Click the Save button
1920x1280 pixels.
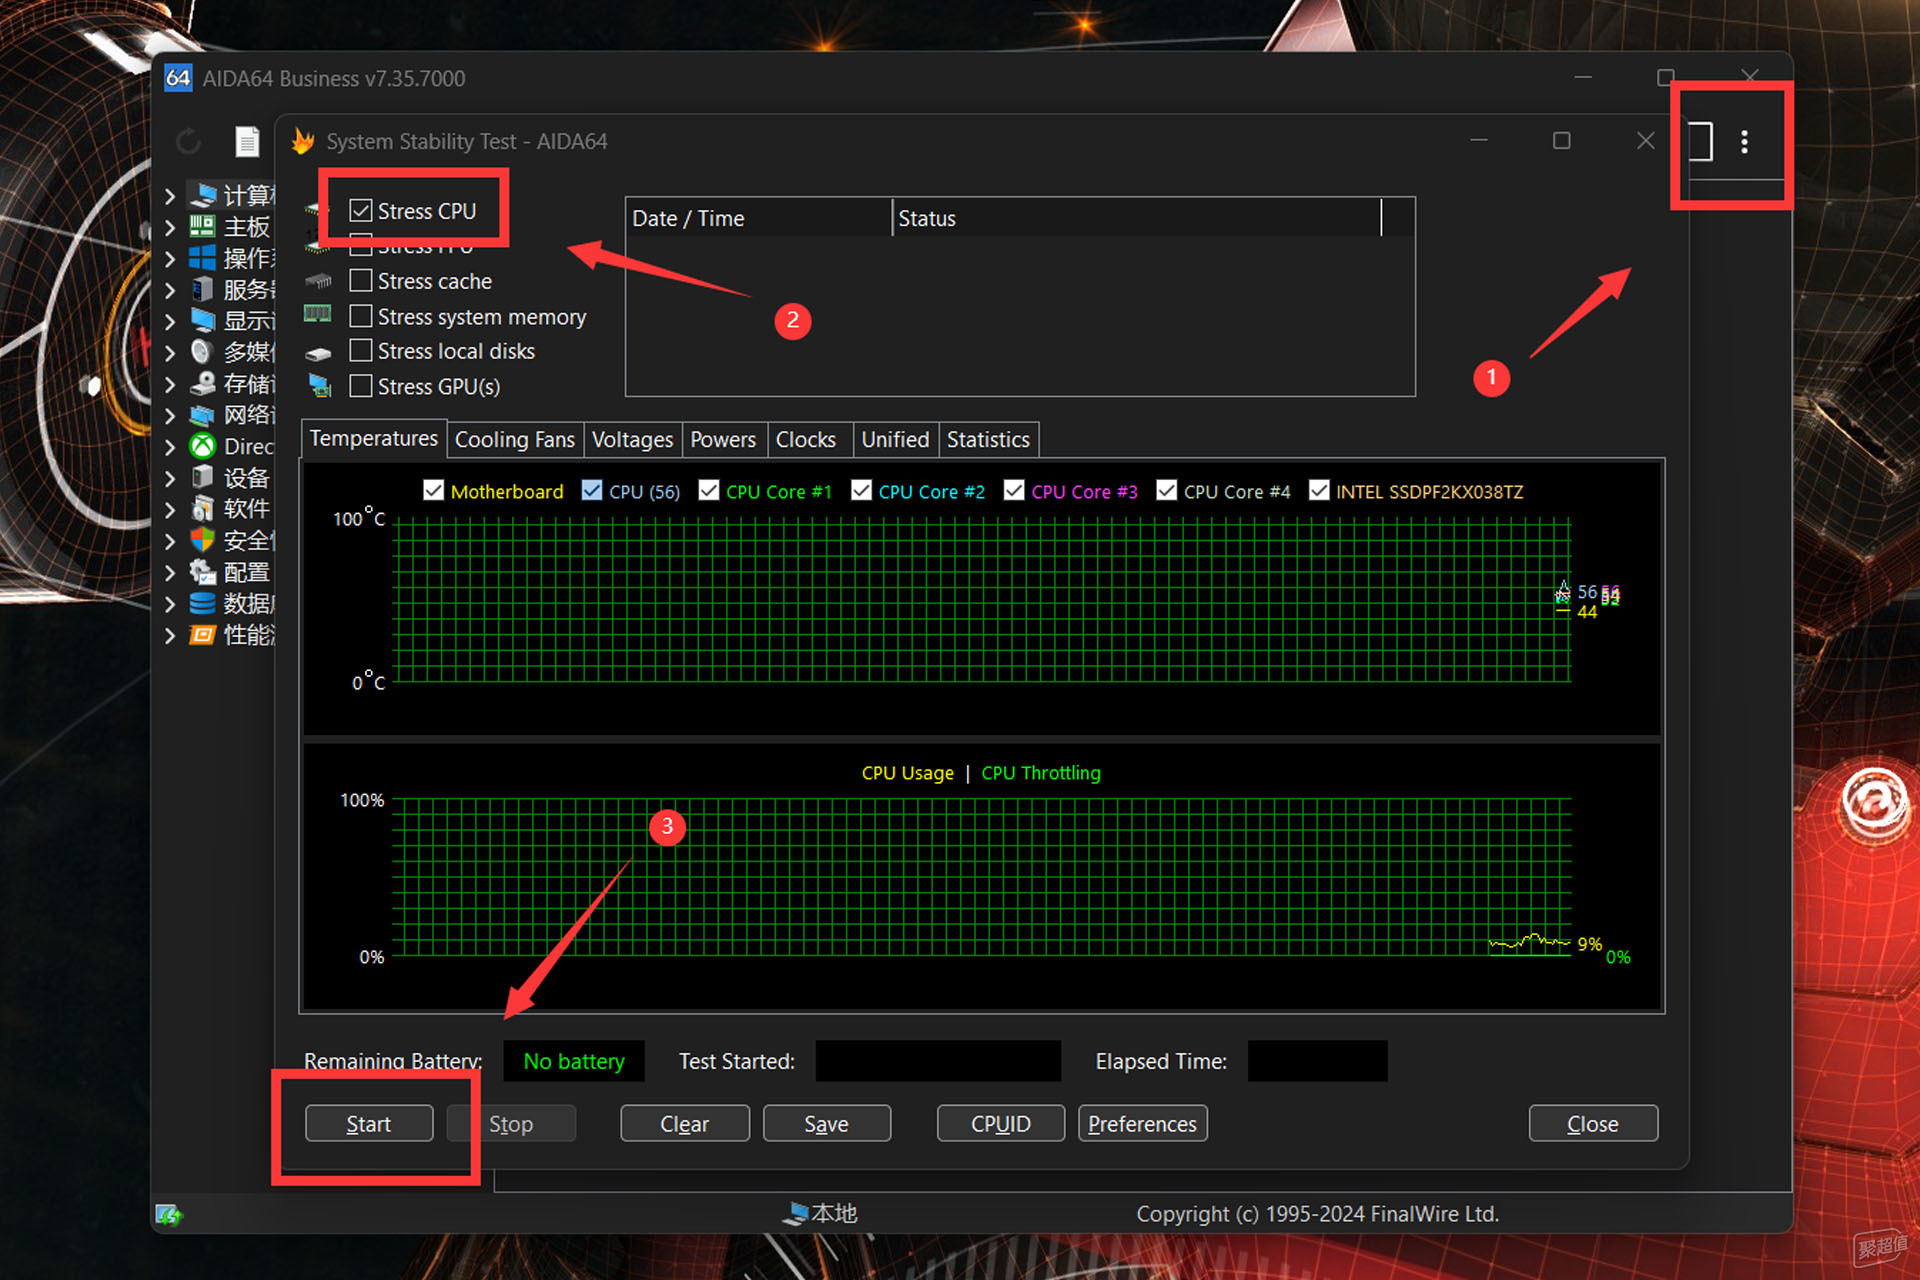[827, 1124]
